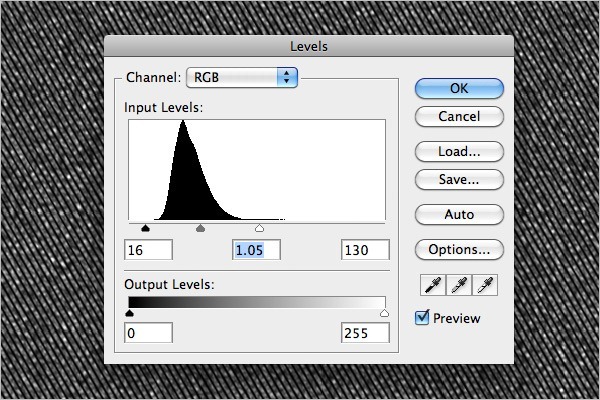Open the Channel RGB dropdown
This screenshot has width=600, height=400.
pos(242,78)
